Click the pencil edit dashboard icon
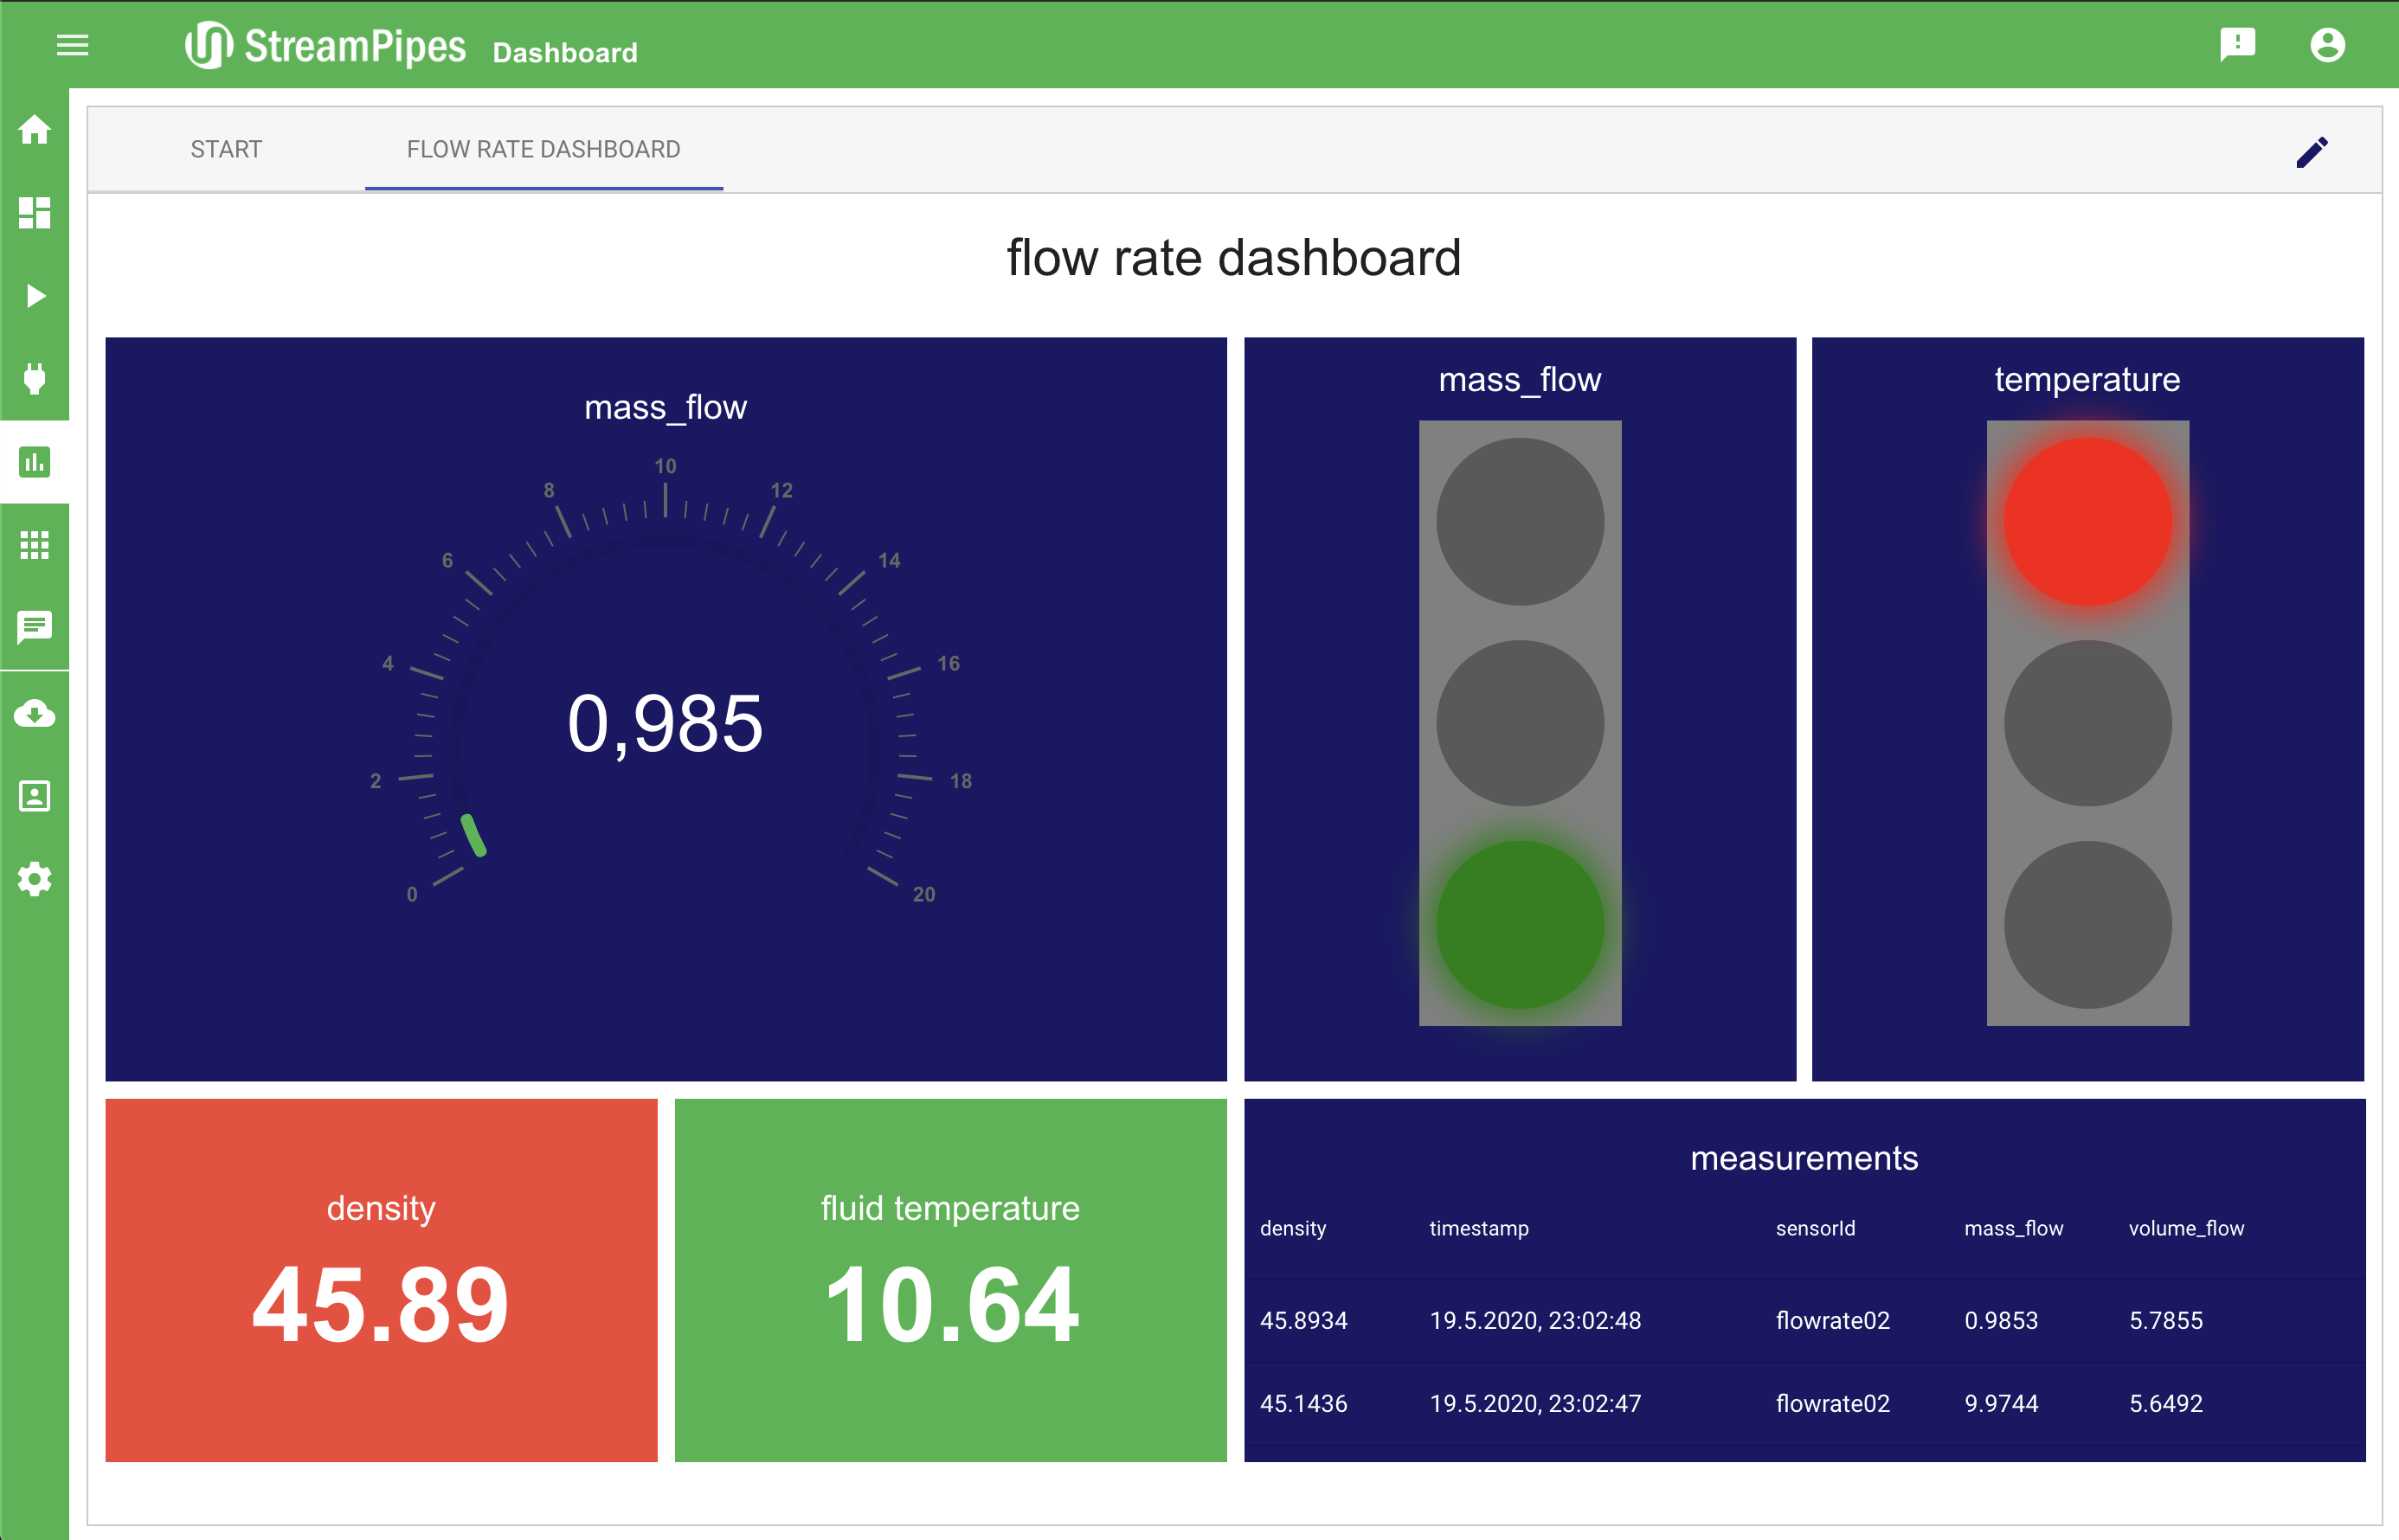This screenshot has height=1540, width=2399. tap(2312, 152)
